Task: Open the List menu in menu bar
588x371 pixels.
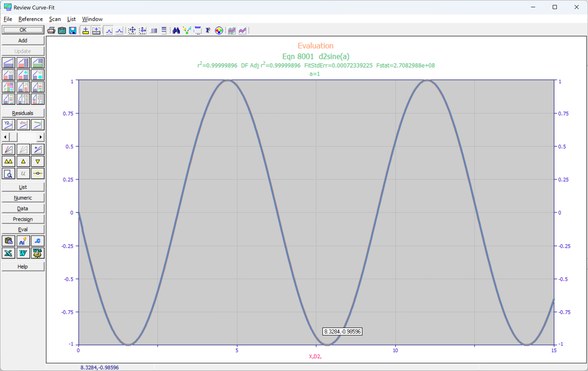Action: point(71,19)
